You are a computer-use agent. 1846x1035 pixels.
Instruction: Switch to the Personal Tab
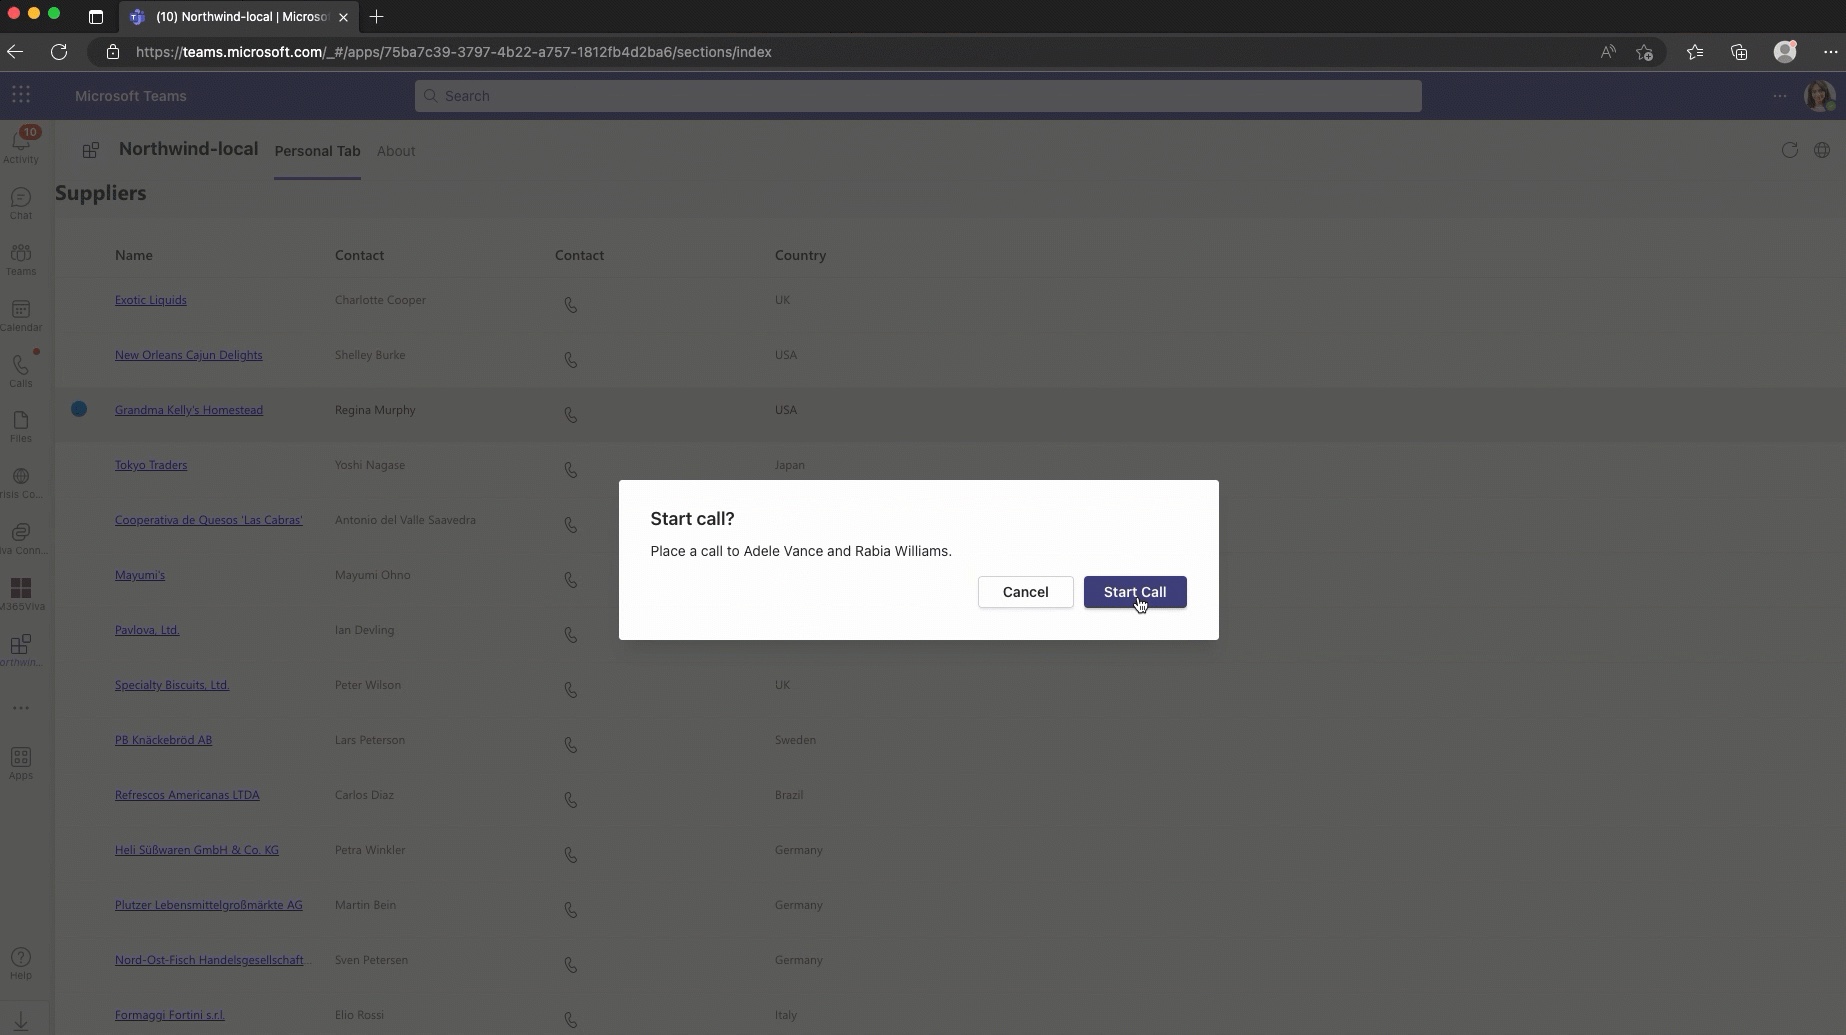(x=317, y=151)
